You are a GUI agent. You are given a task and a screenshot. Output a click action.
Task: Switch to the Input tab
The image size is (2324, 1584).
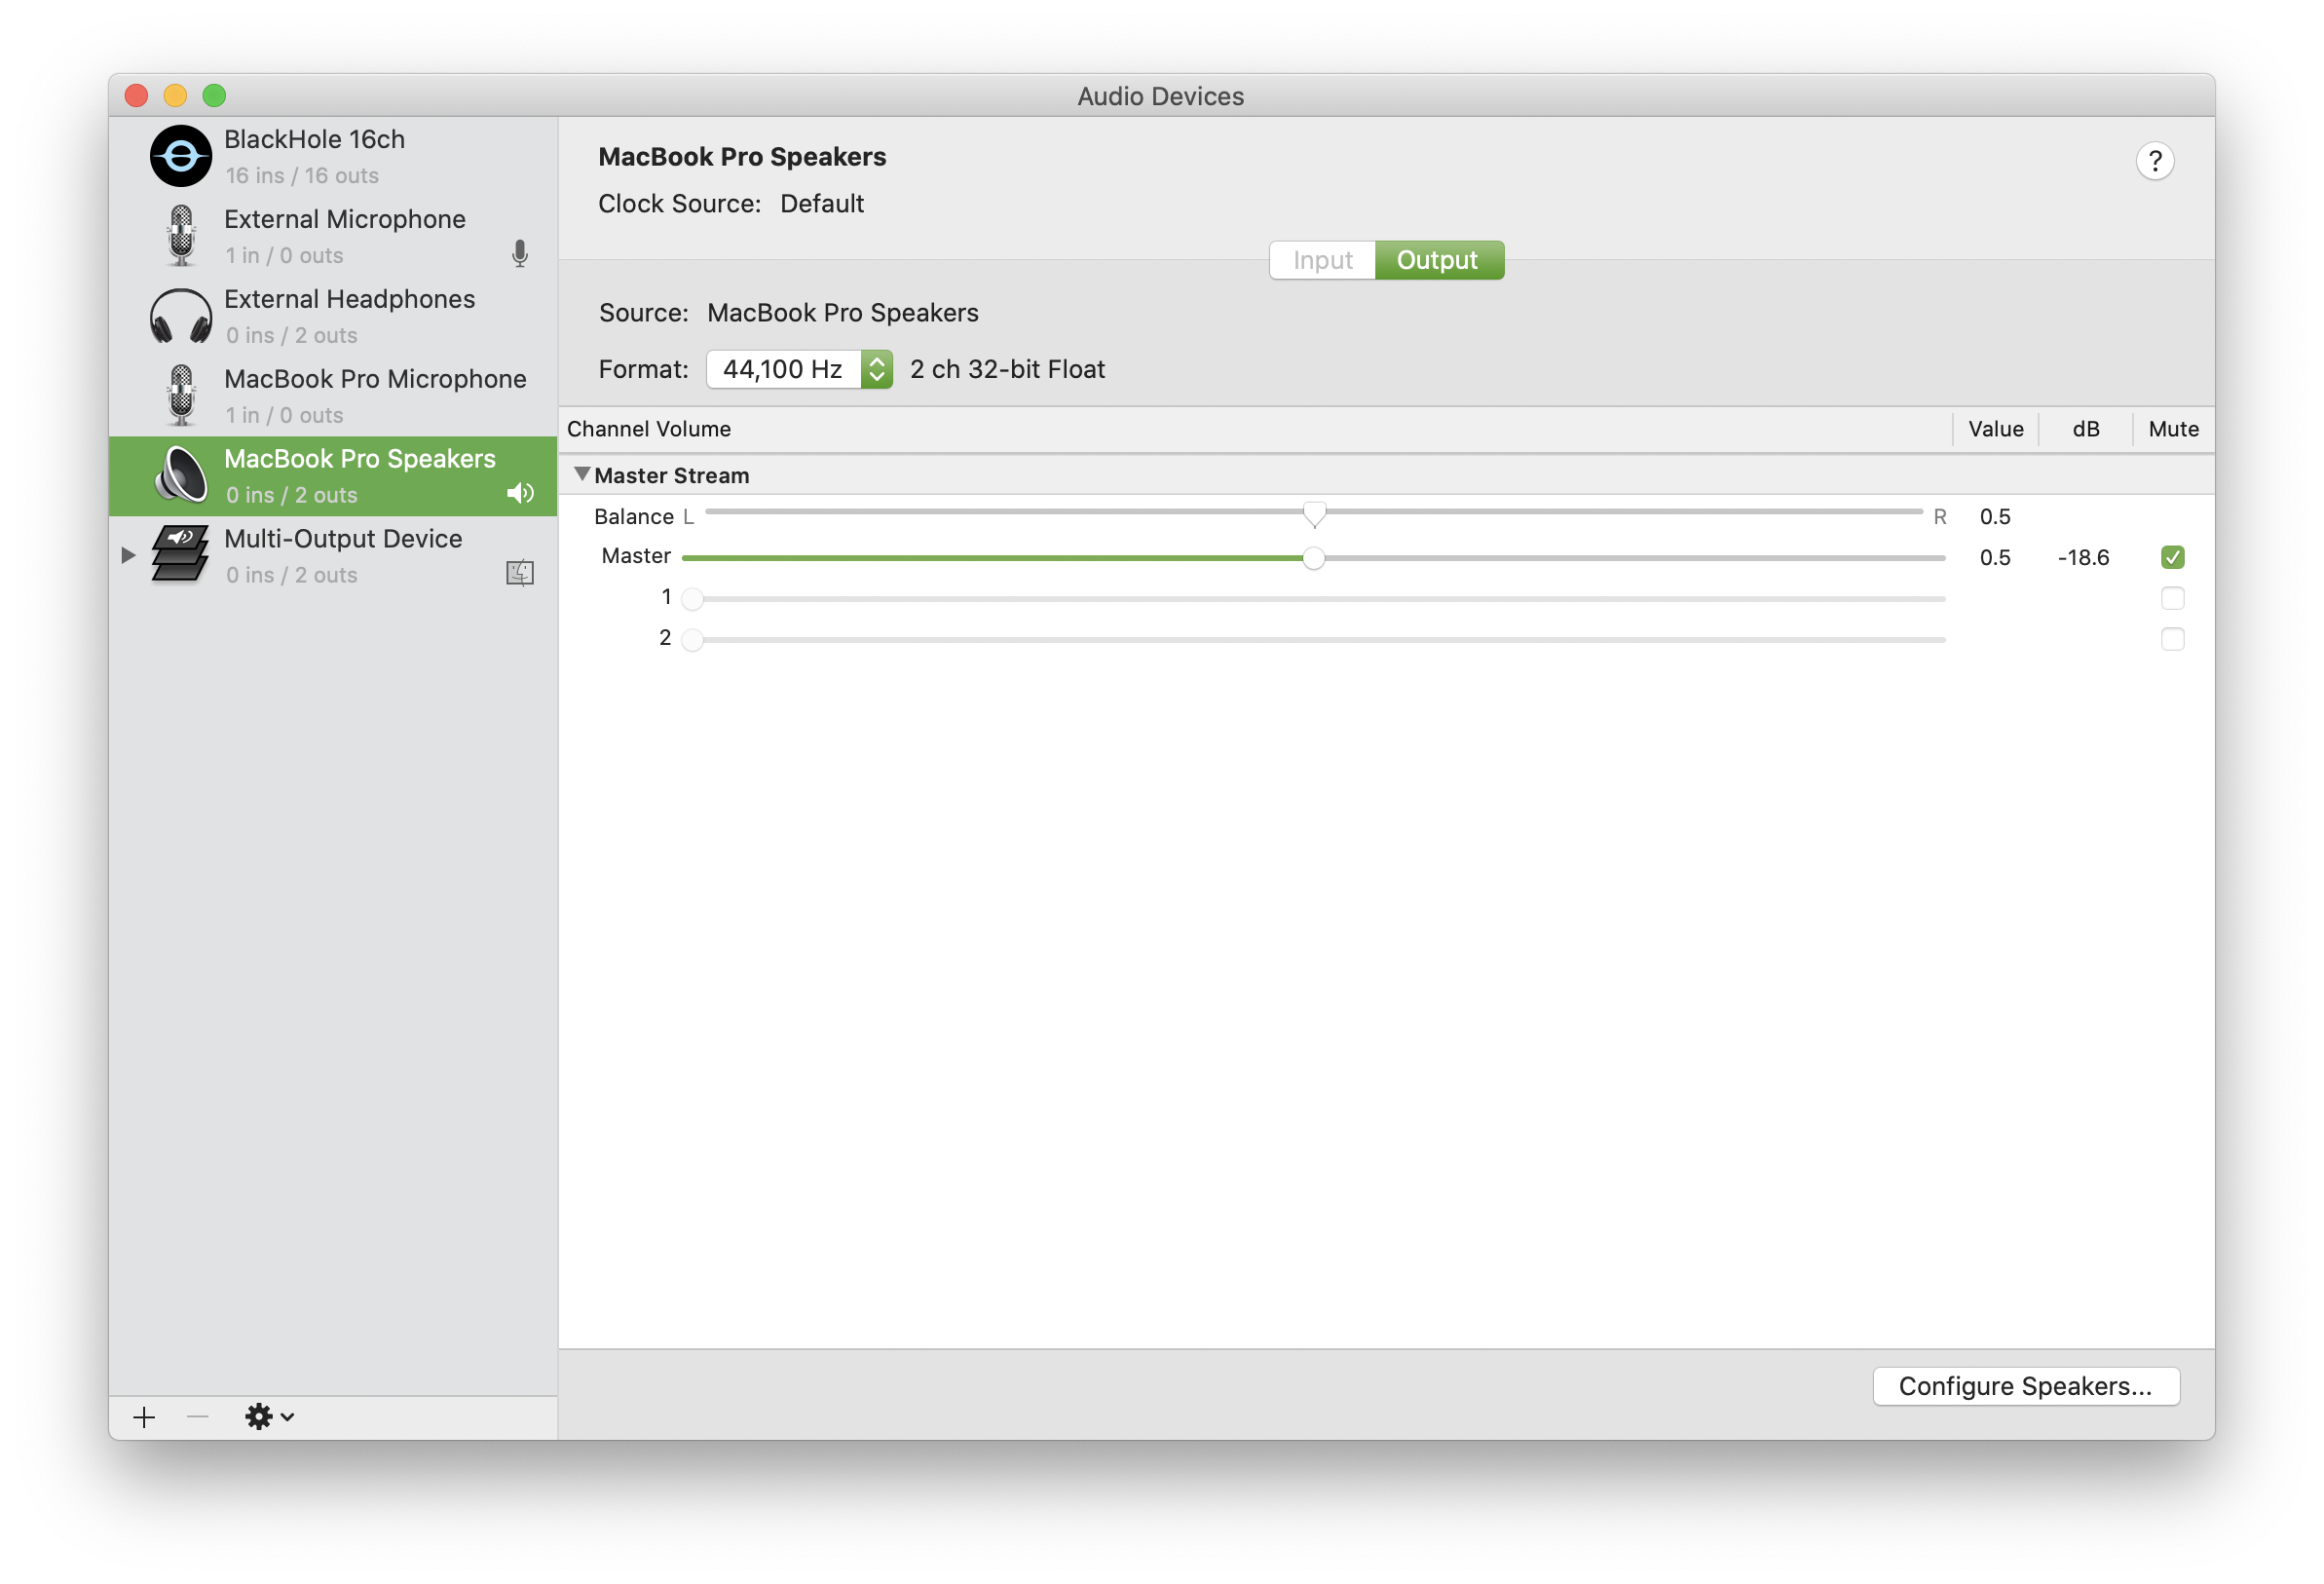pyautogui.click(x=1323, y=259)
